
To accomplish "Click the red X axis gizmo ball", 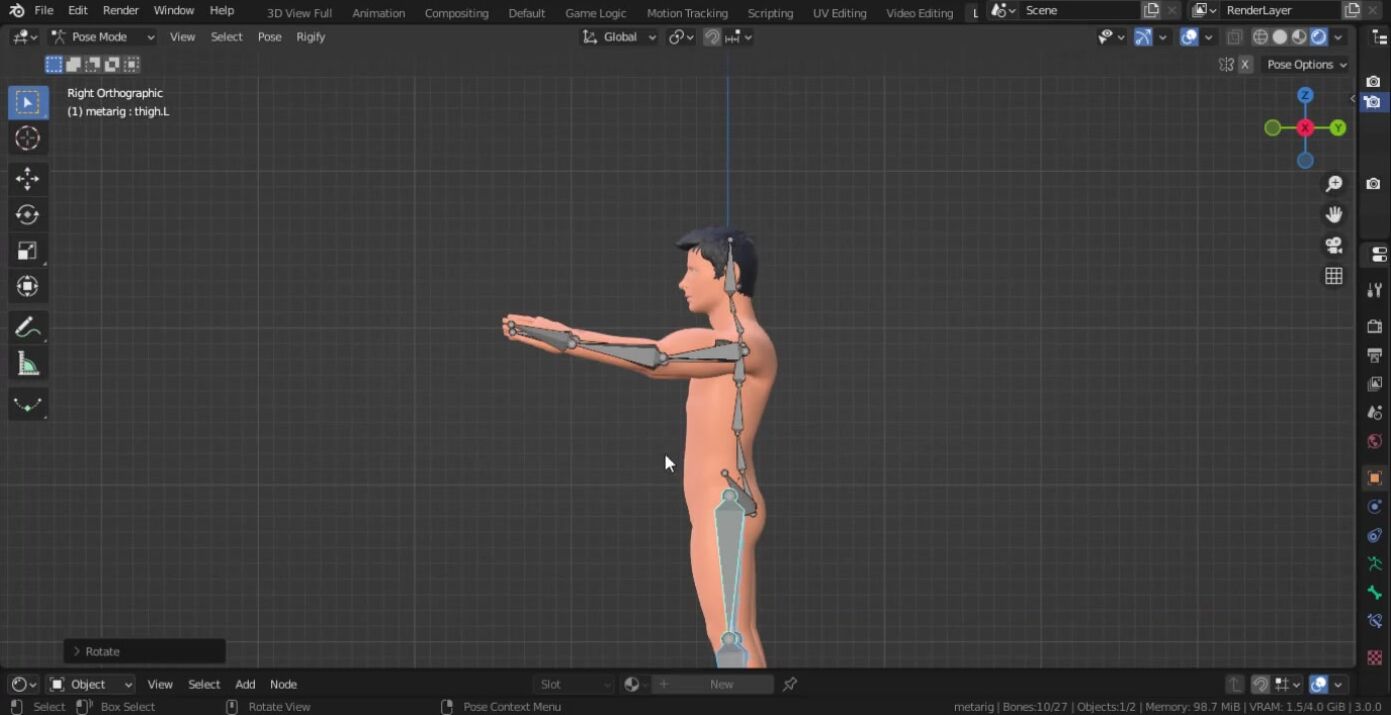I will click(1305, 128).
